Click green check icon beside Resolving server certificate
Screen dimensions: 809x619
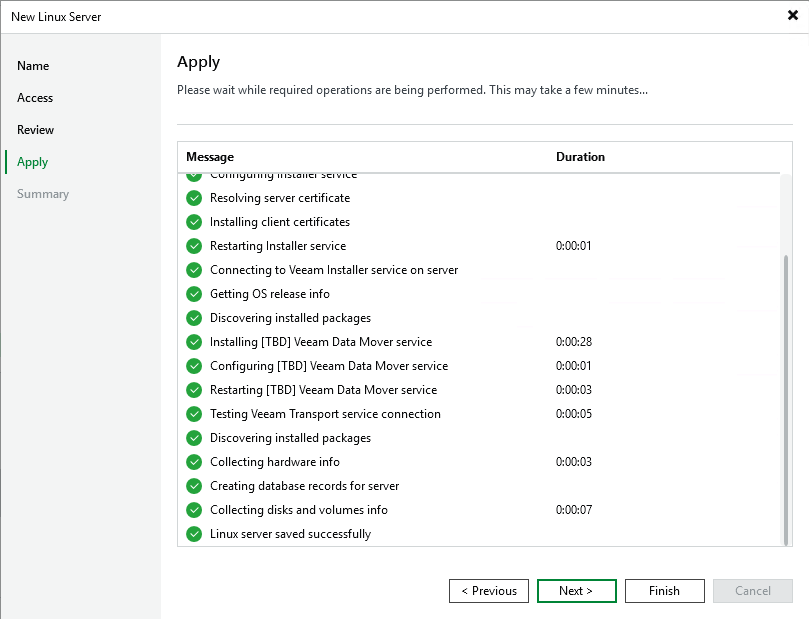tap(194, 198)
